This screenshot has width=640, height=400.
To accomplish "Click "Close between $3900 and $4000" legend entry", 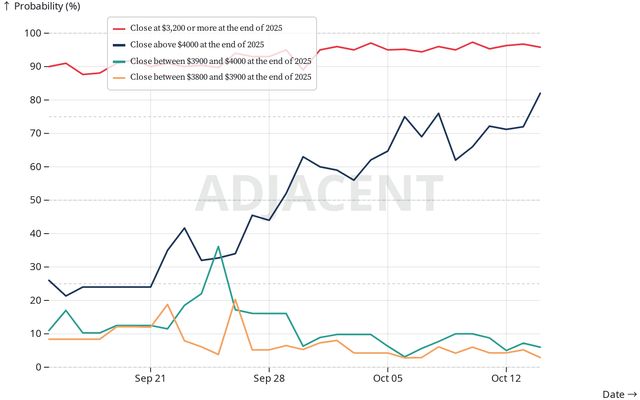I will pyautogui.click(x=221, y=60).
